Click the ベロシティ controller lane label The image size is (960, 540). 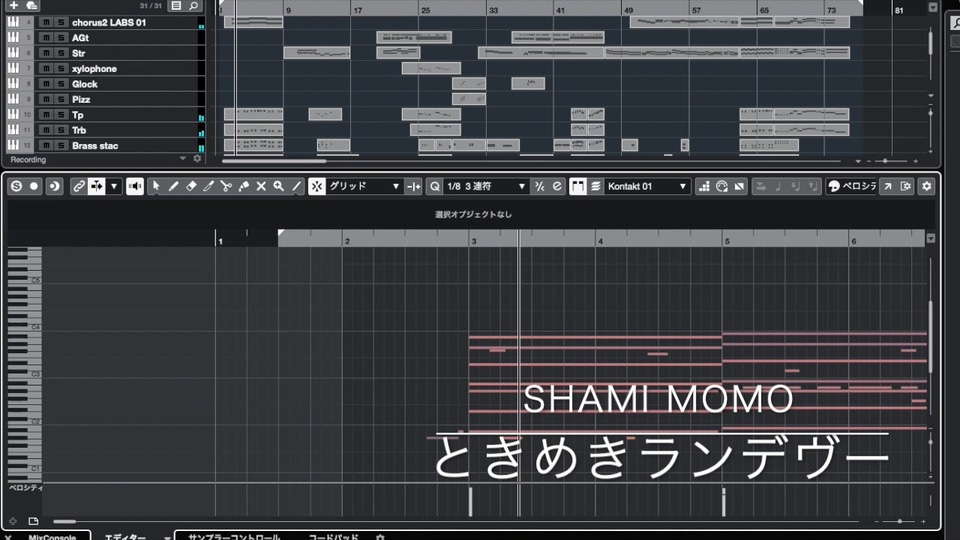coord(26,488)
